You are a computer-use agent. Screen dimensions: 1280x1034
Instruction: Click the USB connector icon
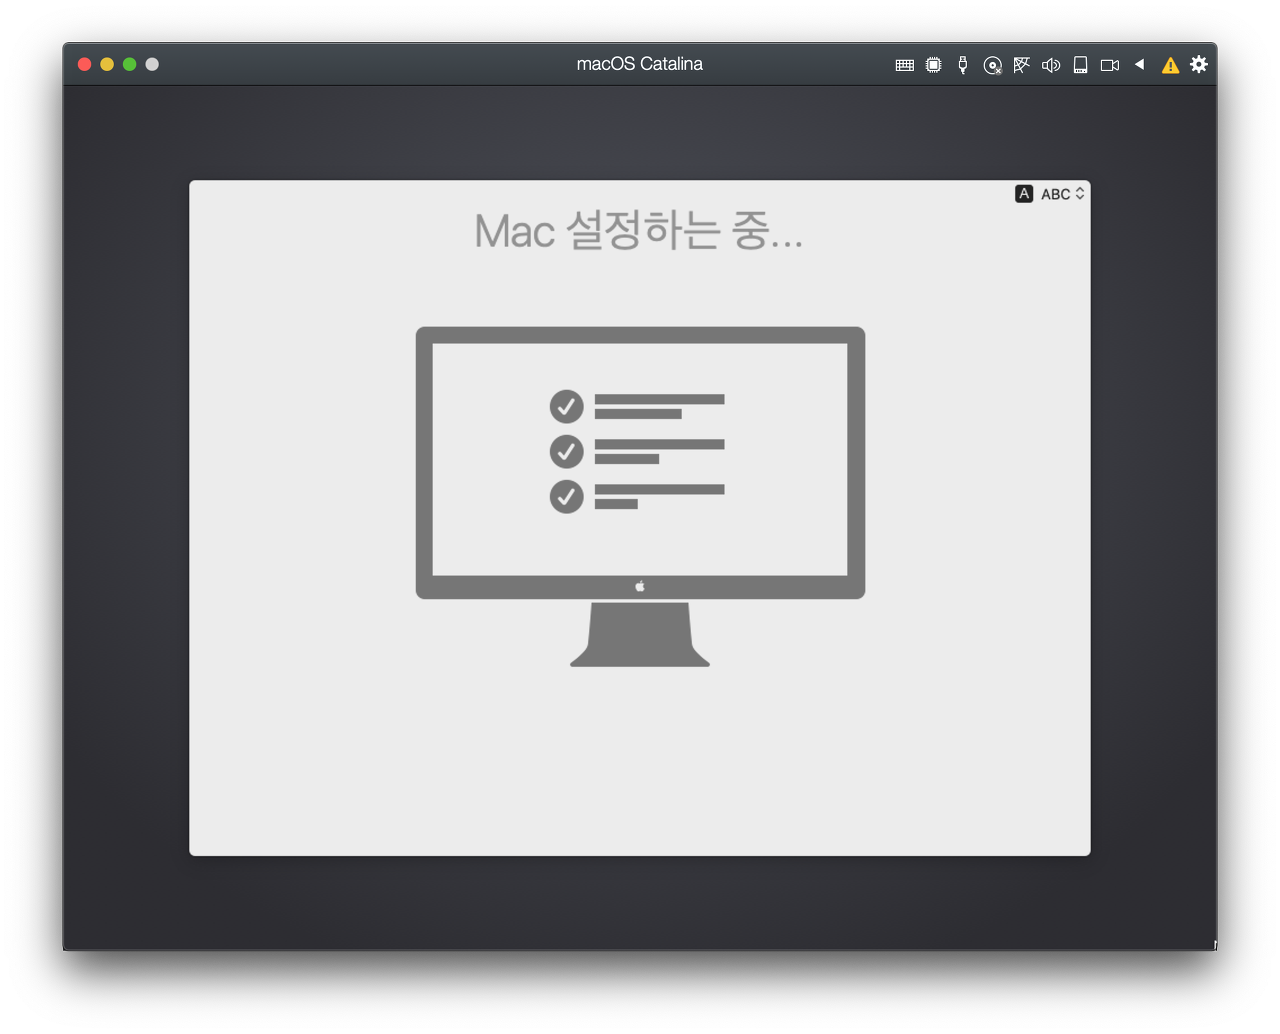coord(963,65)
